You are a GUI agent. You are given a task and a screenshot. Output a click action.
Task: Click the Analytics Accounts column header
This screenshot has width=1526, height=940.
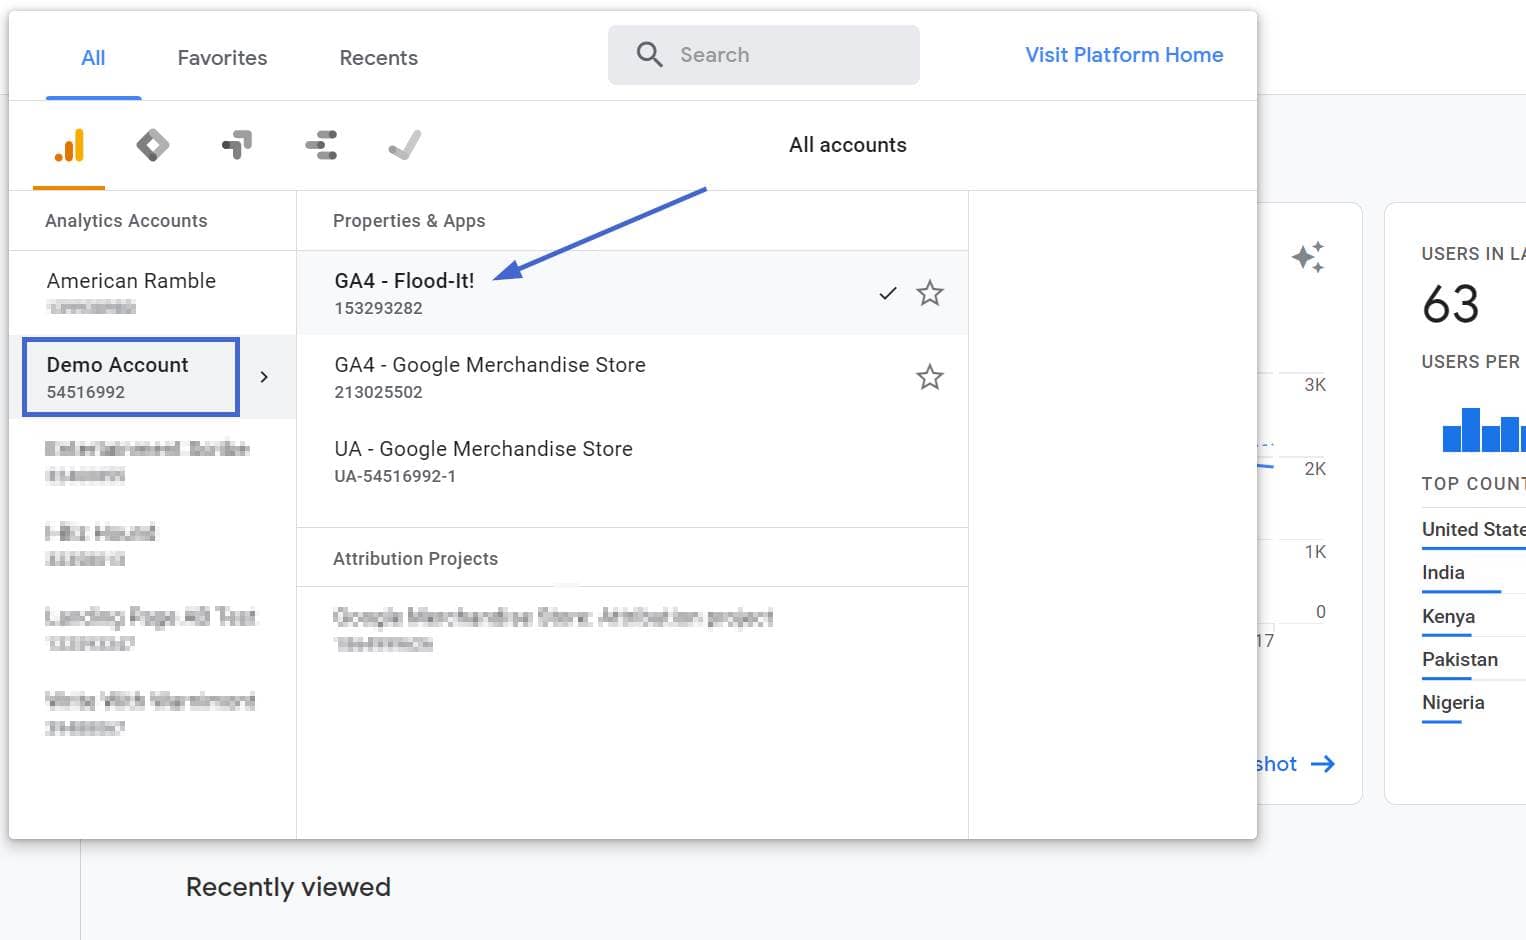pos(126,221)
